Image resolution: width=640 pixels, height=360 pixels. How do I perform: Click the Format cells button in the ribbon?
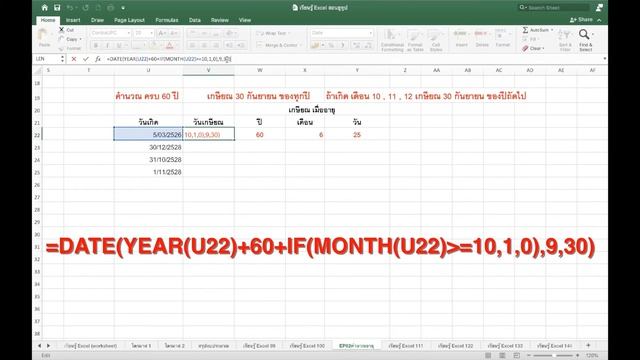coord(502,38)
